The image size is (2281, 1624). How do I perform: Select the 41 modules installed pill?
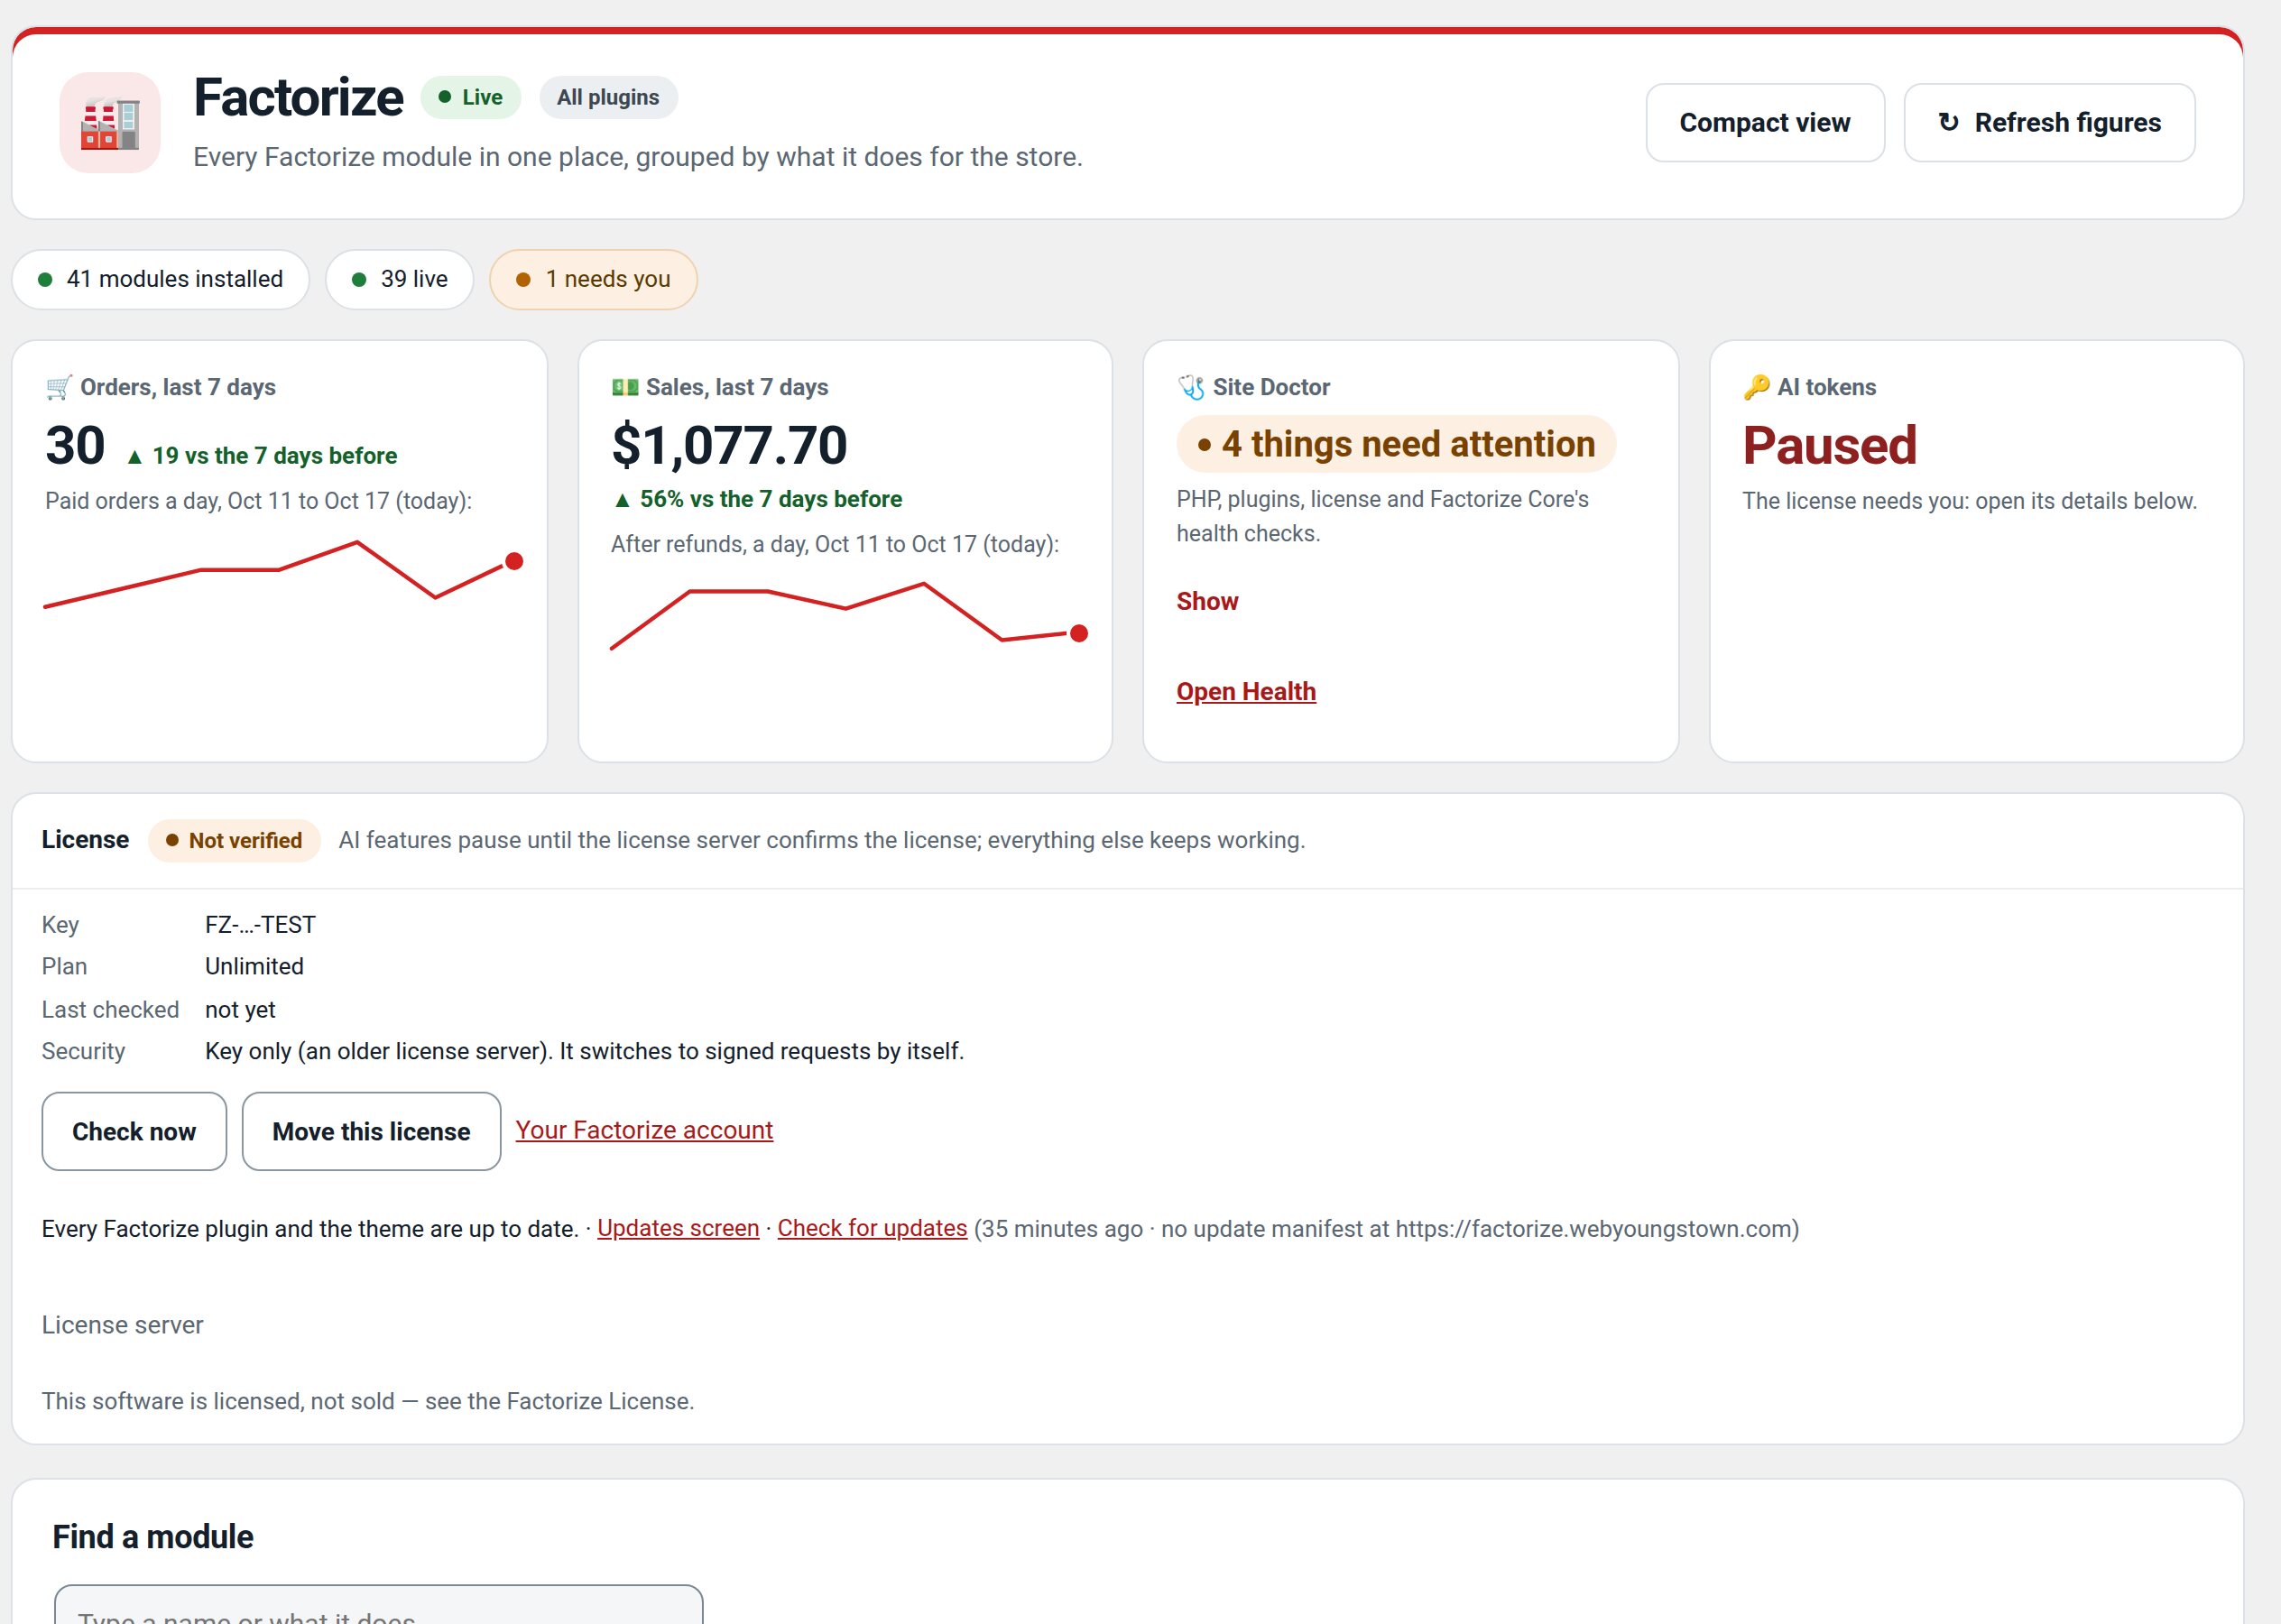click(160, 279)
